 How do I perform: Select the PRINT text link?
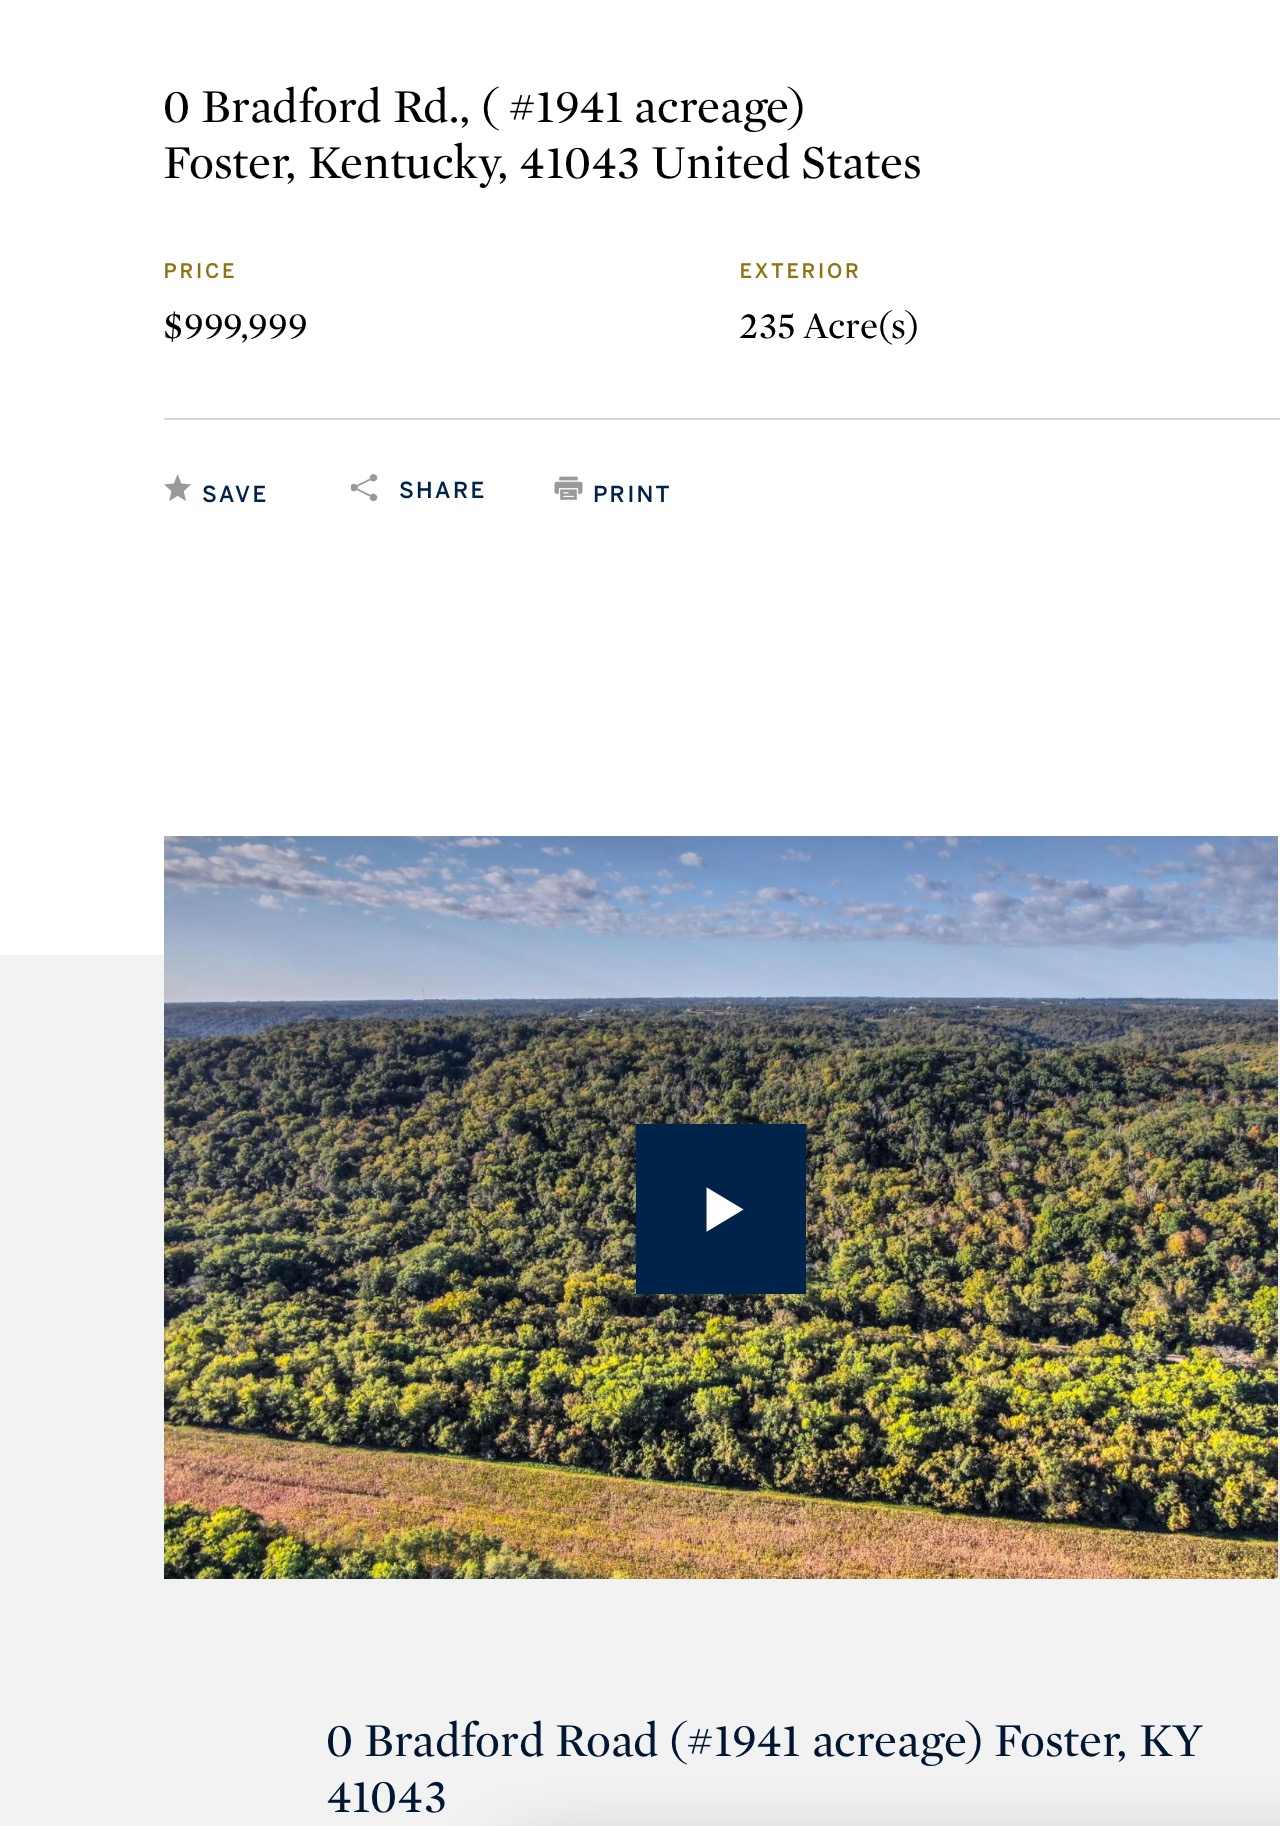coord(631,494)
